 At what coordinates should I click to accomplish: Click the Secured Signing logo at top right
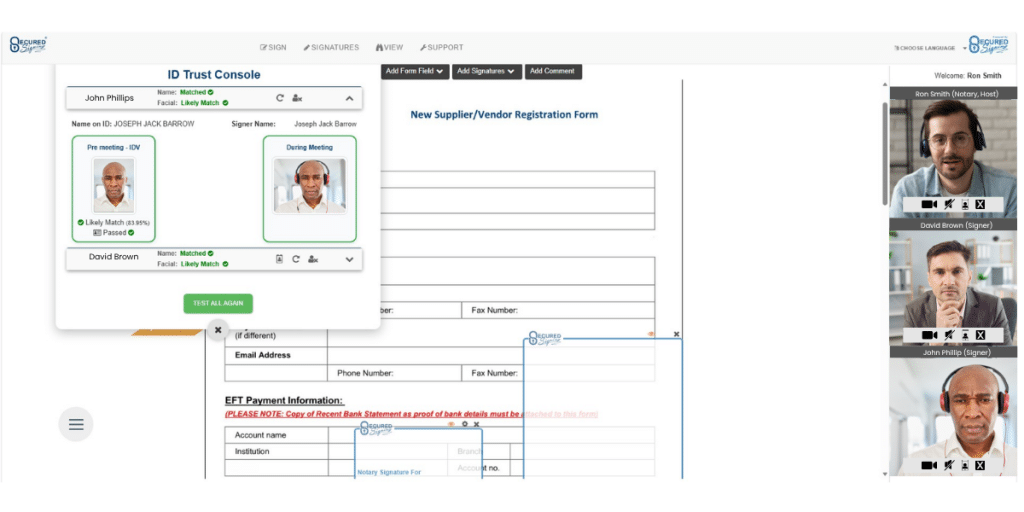989,44
